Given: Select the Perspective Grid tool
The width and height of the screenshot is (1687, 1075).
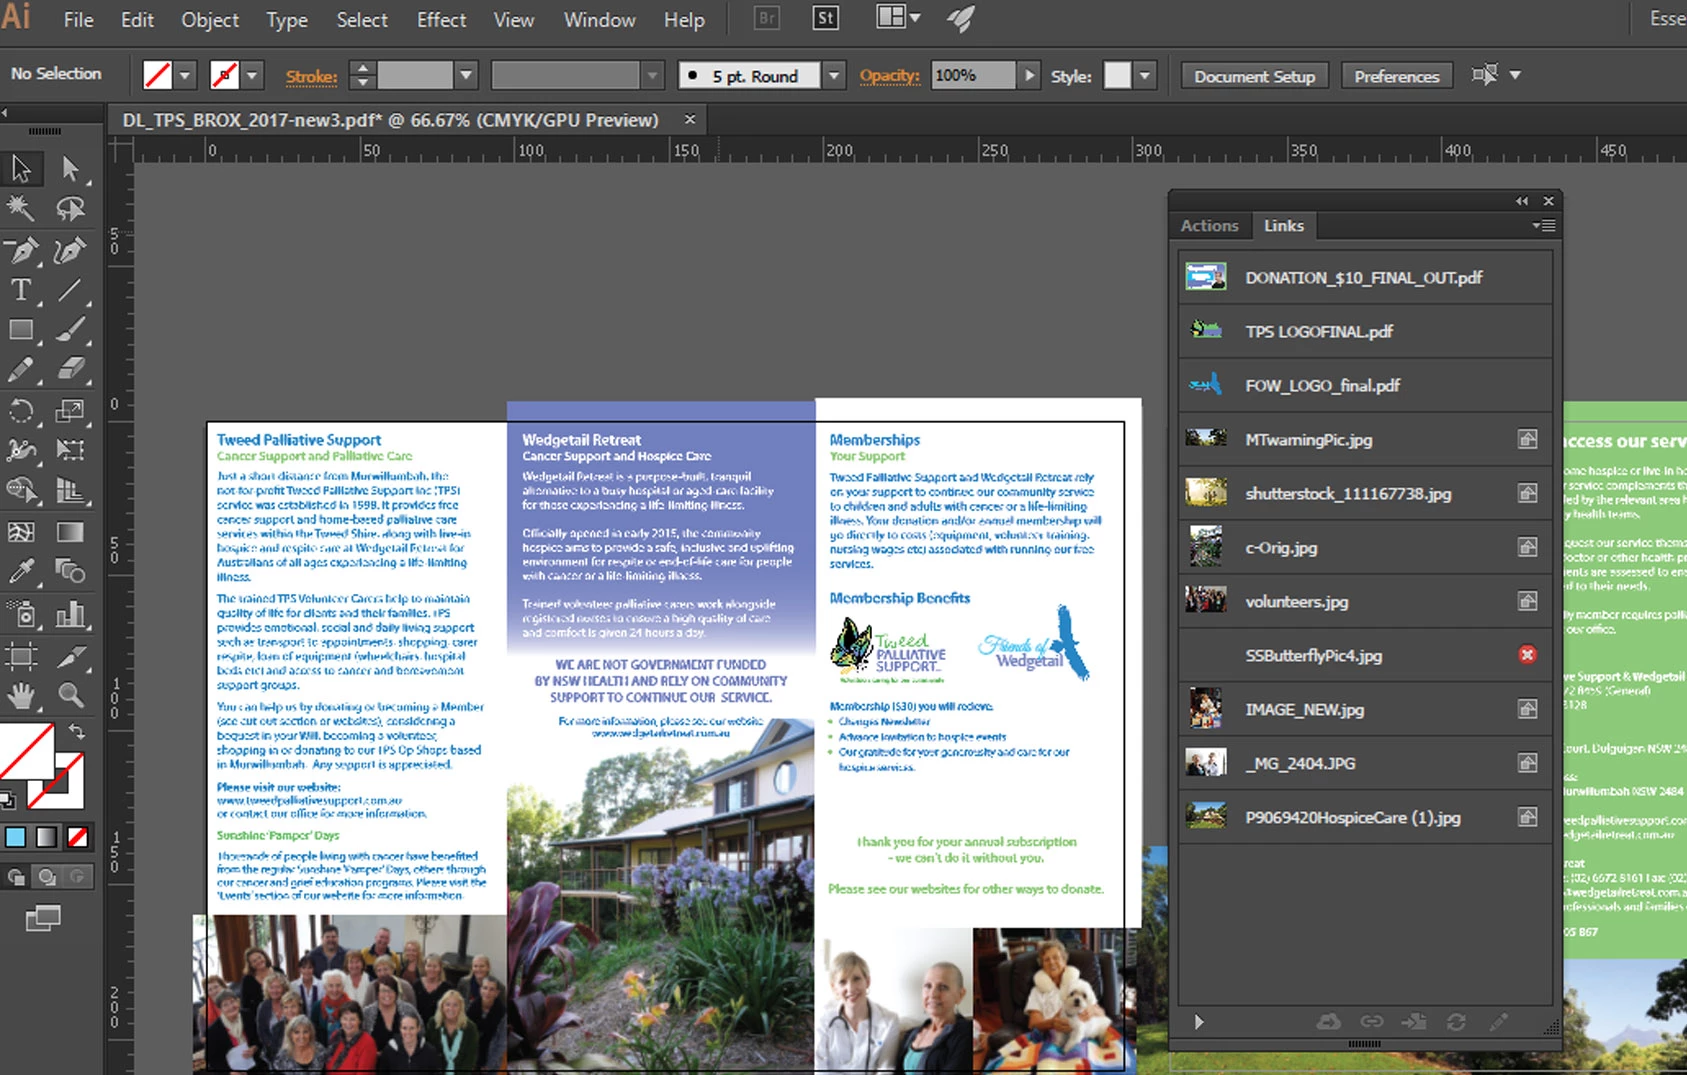Looking at the screenshot, I should coord(70,490).
